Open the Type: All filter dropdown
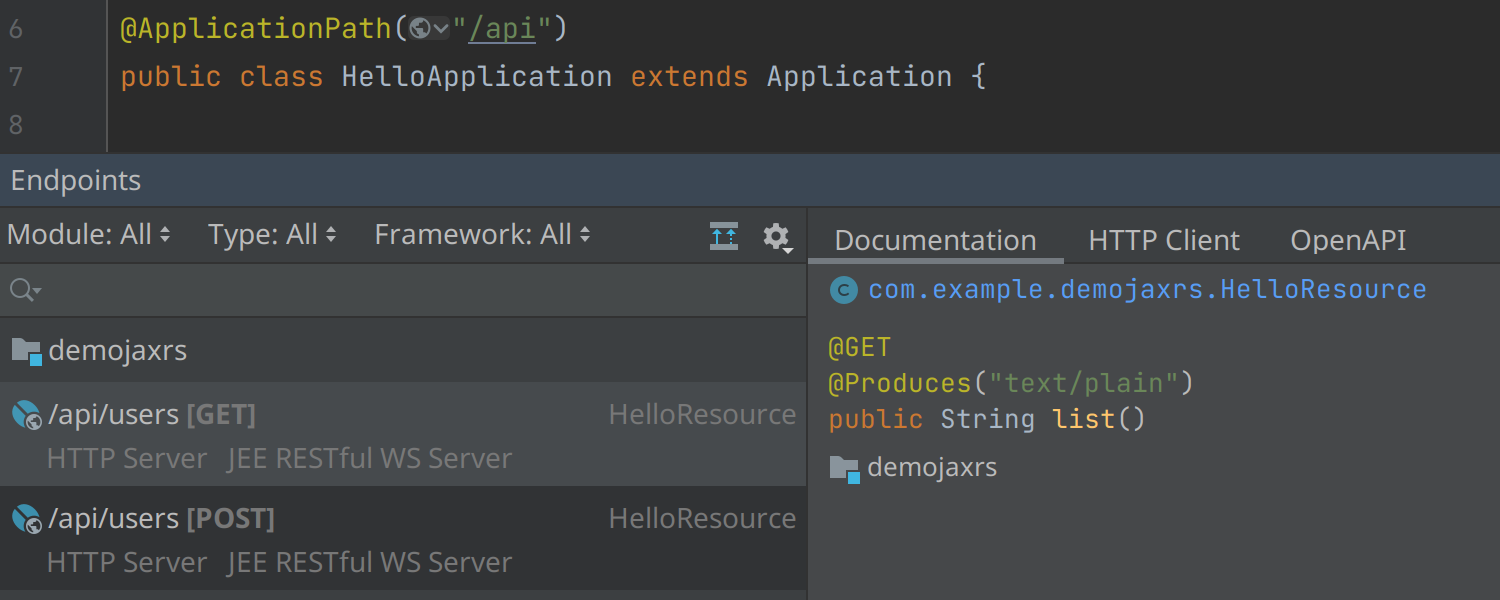 (x=272, y=235)
